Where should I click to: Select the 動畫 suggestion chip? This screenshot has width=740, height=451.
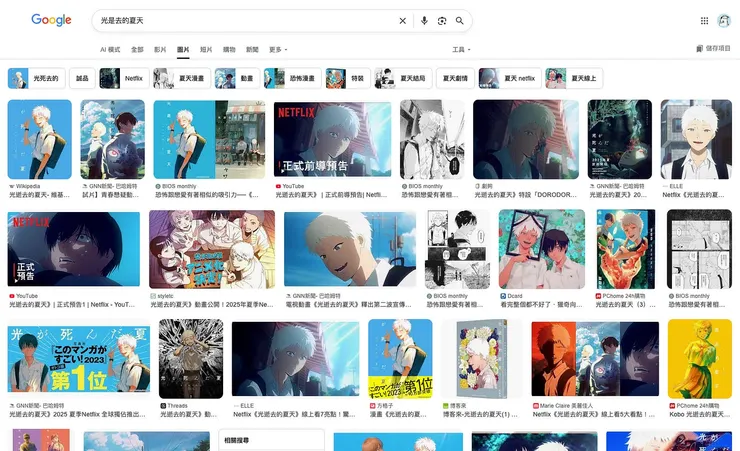tap(237, 78)
